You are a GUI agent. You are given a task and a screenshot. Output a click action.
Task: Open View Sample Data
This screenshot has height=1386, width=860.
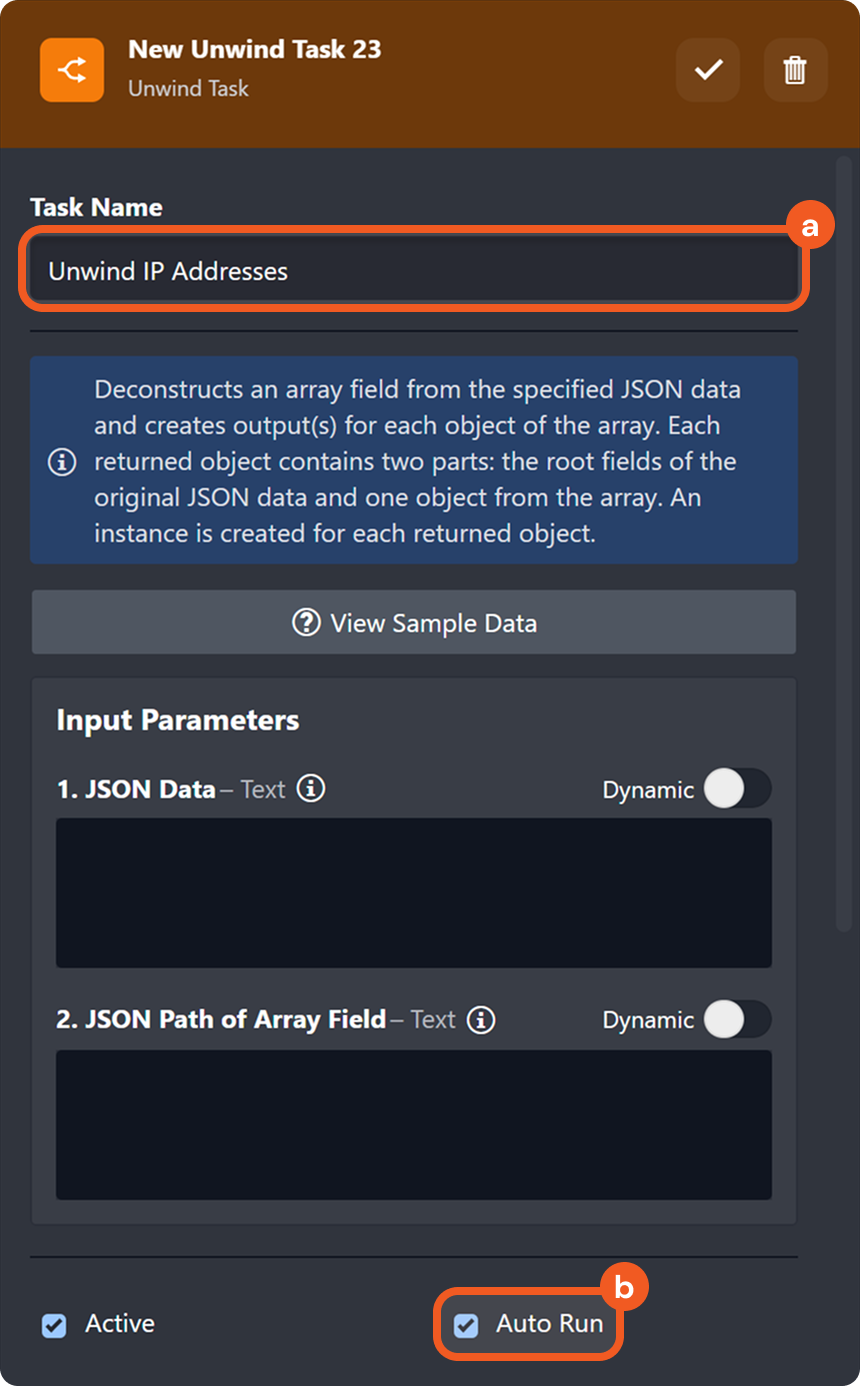pyautogui.click(x=414, y=623)
